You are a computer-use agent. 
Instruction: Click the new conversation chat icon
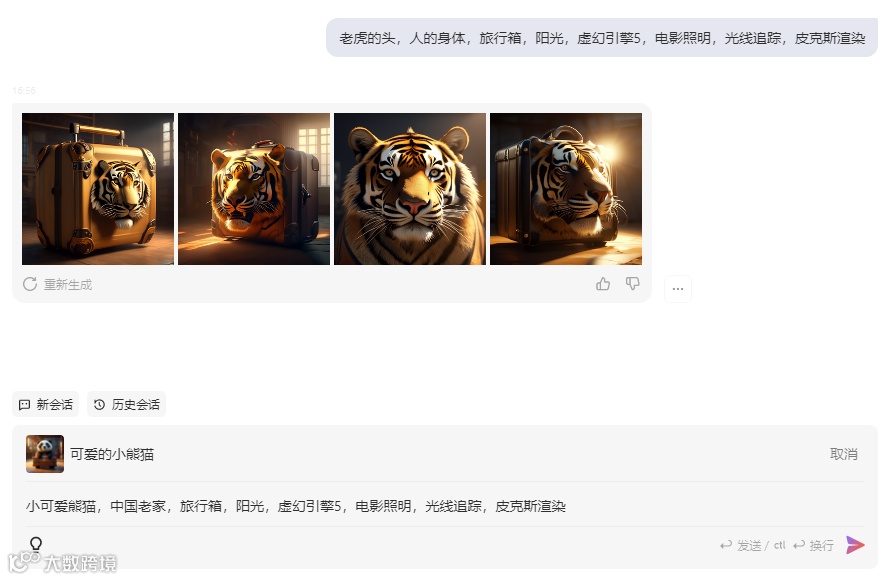tap(24, 404)
